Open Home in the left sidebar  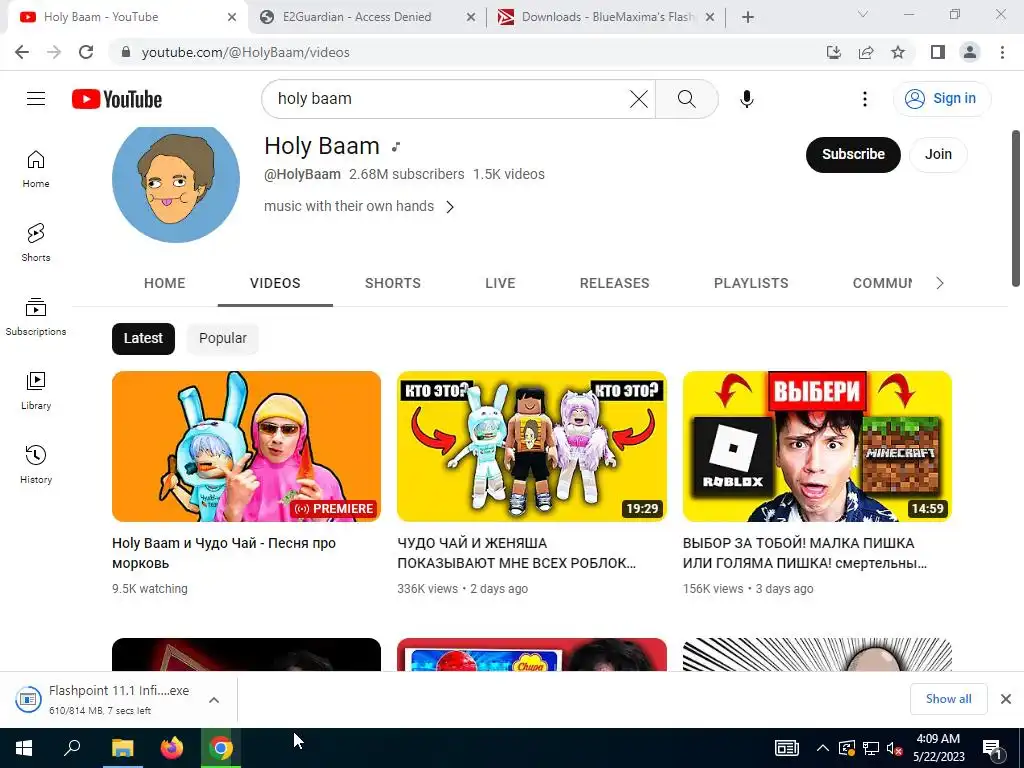pyautogui.click(x=36, y=169)
